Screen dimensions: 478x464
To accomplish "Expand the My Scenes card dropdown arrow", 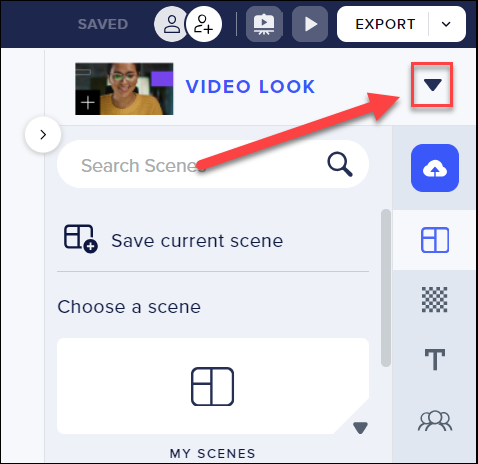I will click(x=360, y=428).
